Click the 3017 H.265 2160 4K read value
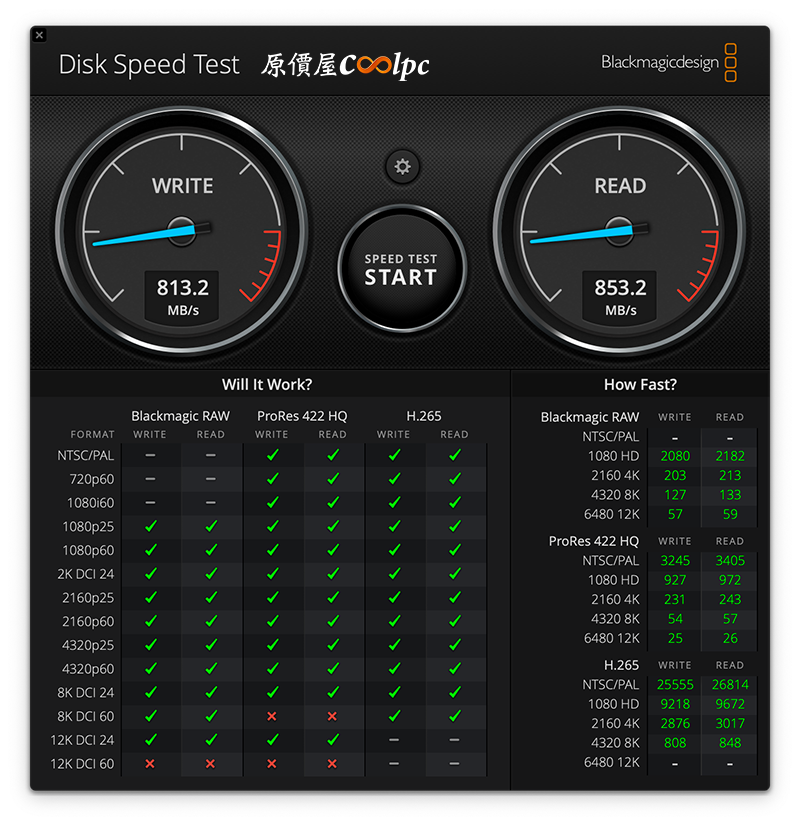Screen dimensions: 800x825 [730, 723]
